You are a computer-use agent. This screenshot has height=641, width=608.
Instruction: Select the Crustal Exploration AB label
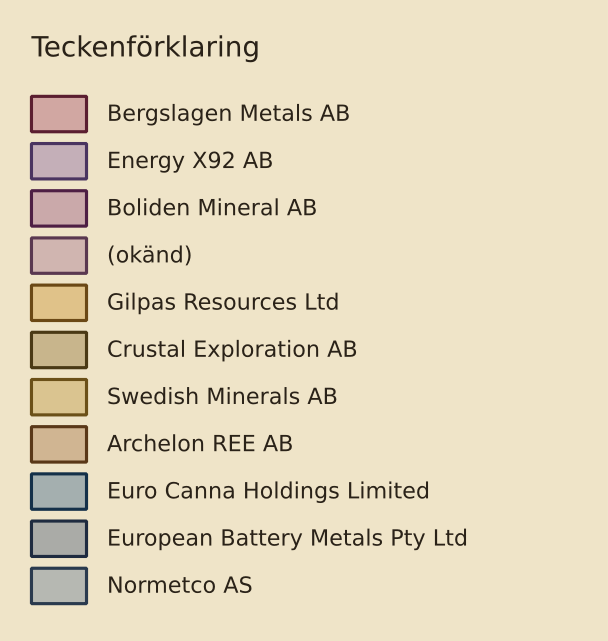tap(232, 350)
